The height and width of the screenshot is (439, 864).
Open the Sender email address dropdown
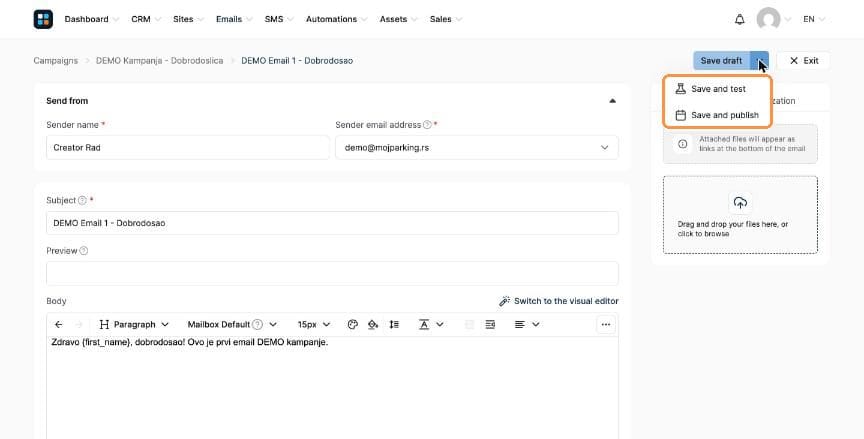click(x=477, y=148)
